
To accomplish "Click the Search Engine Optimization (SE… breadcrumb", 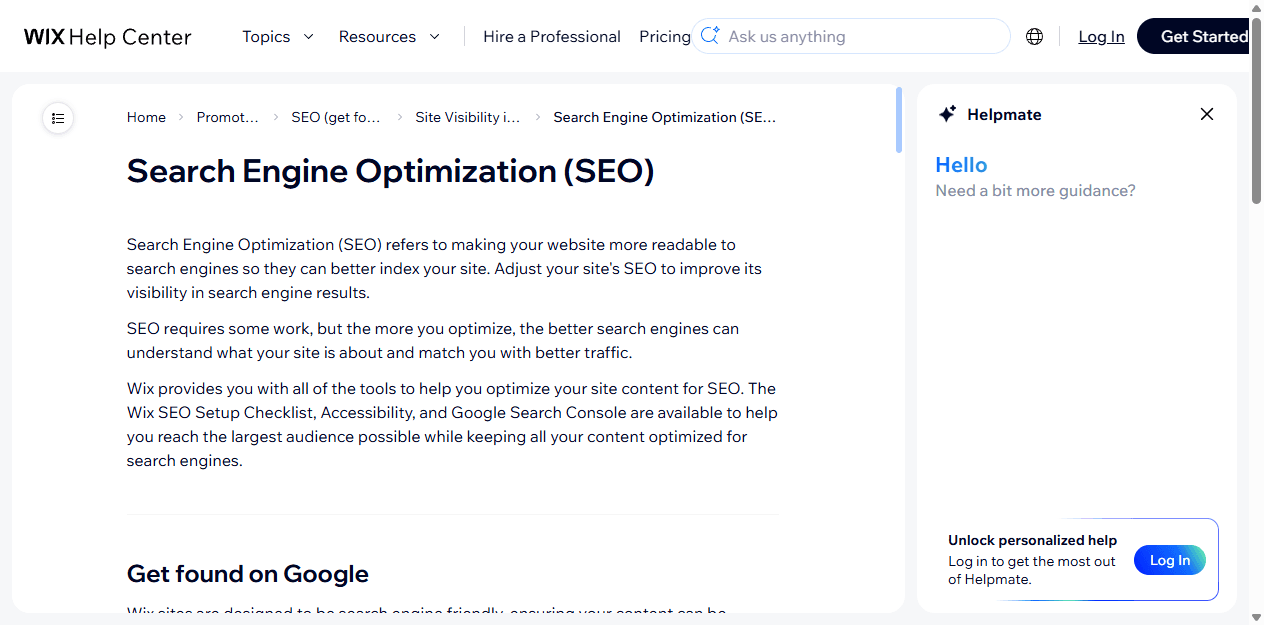I will [x=665, y=117].
